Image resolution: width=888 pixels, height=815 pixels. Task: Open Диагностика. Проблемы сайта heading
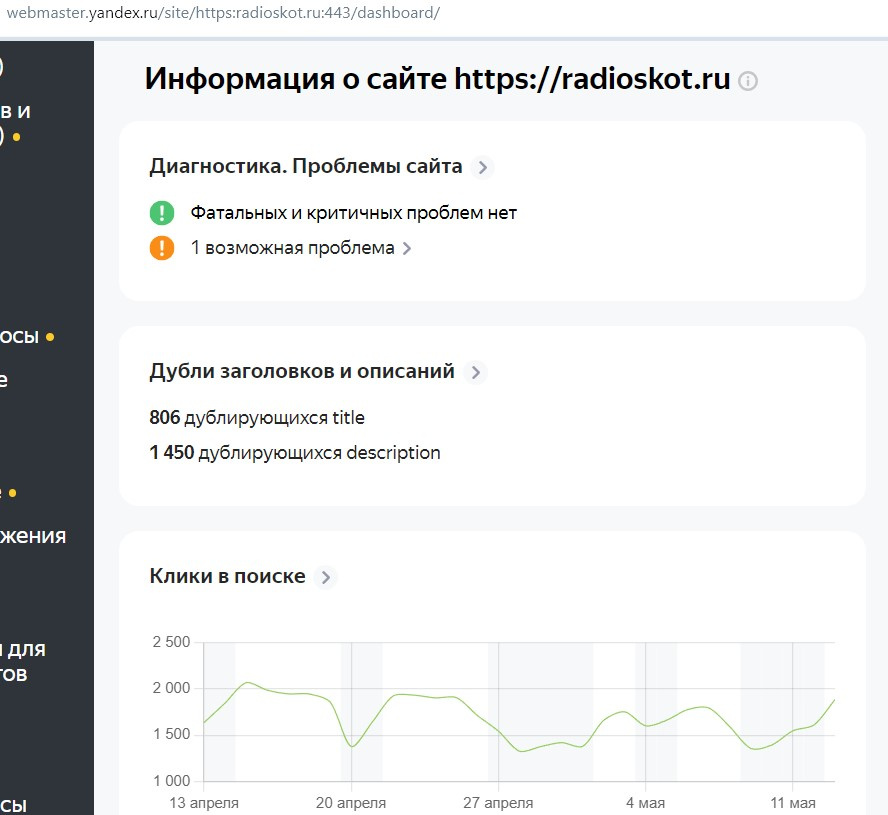[x=306, y=167]
